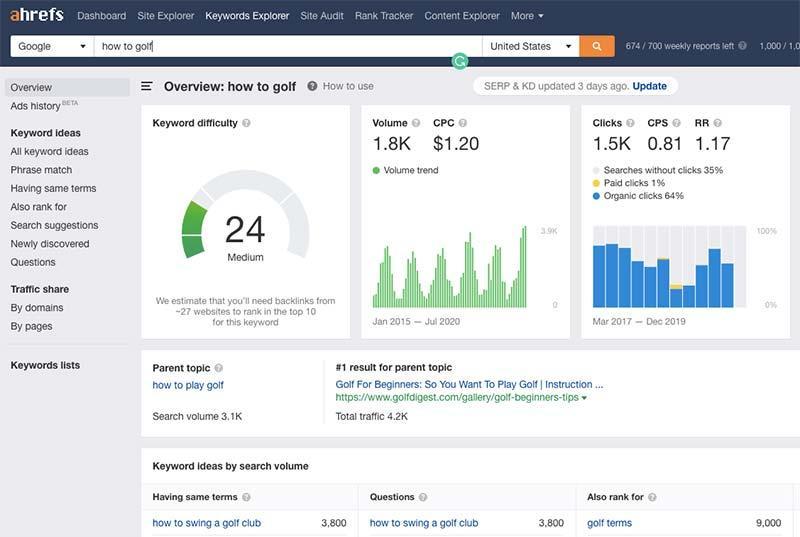Open Site Explorer in top navigation
The width and height of the screenshot is (800, 537).
[x=166, y=16]
